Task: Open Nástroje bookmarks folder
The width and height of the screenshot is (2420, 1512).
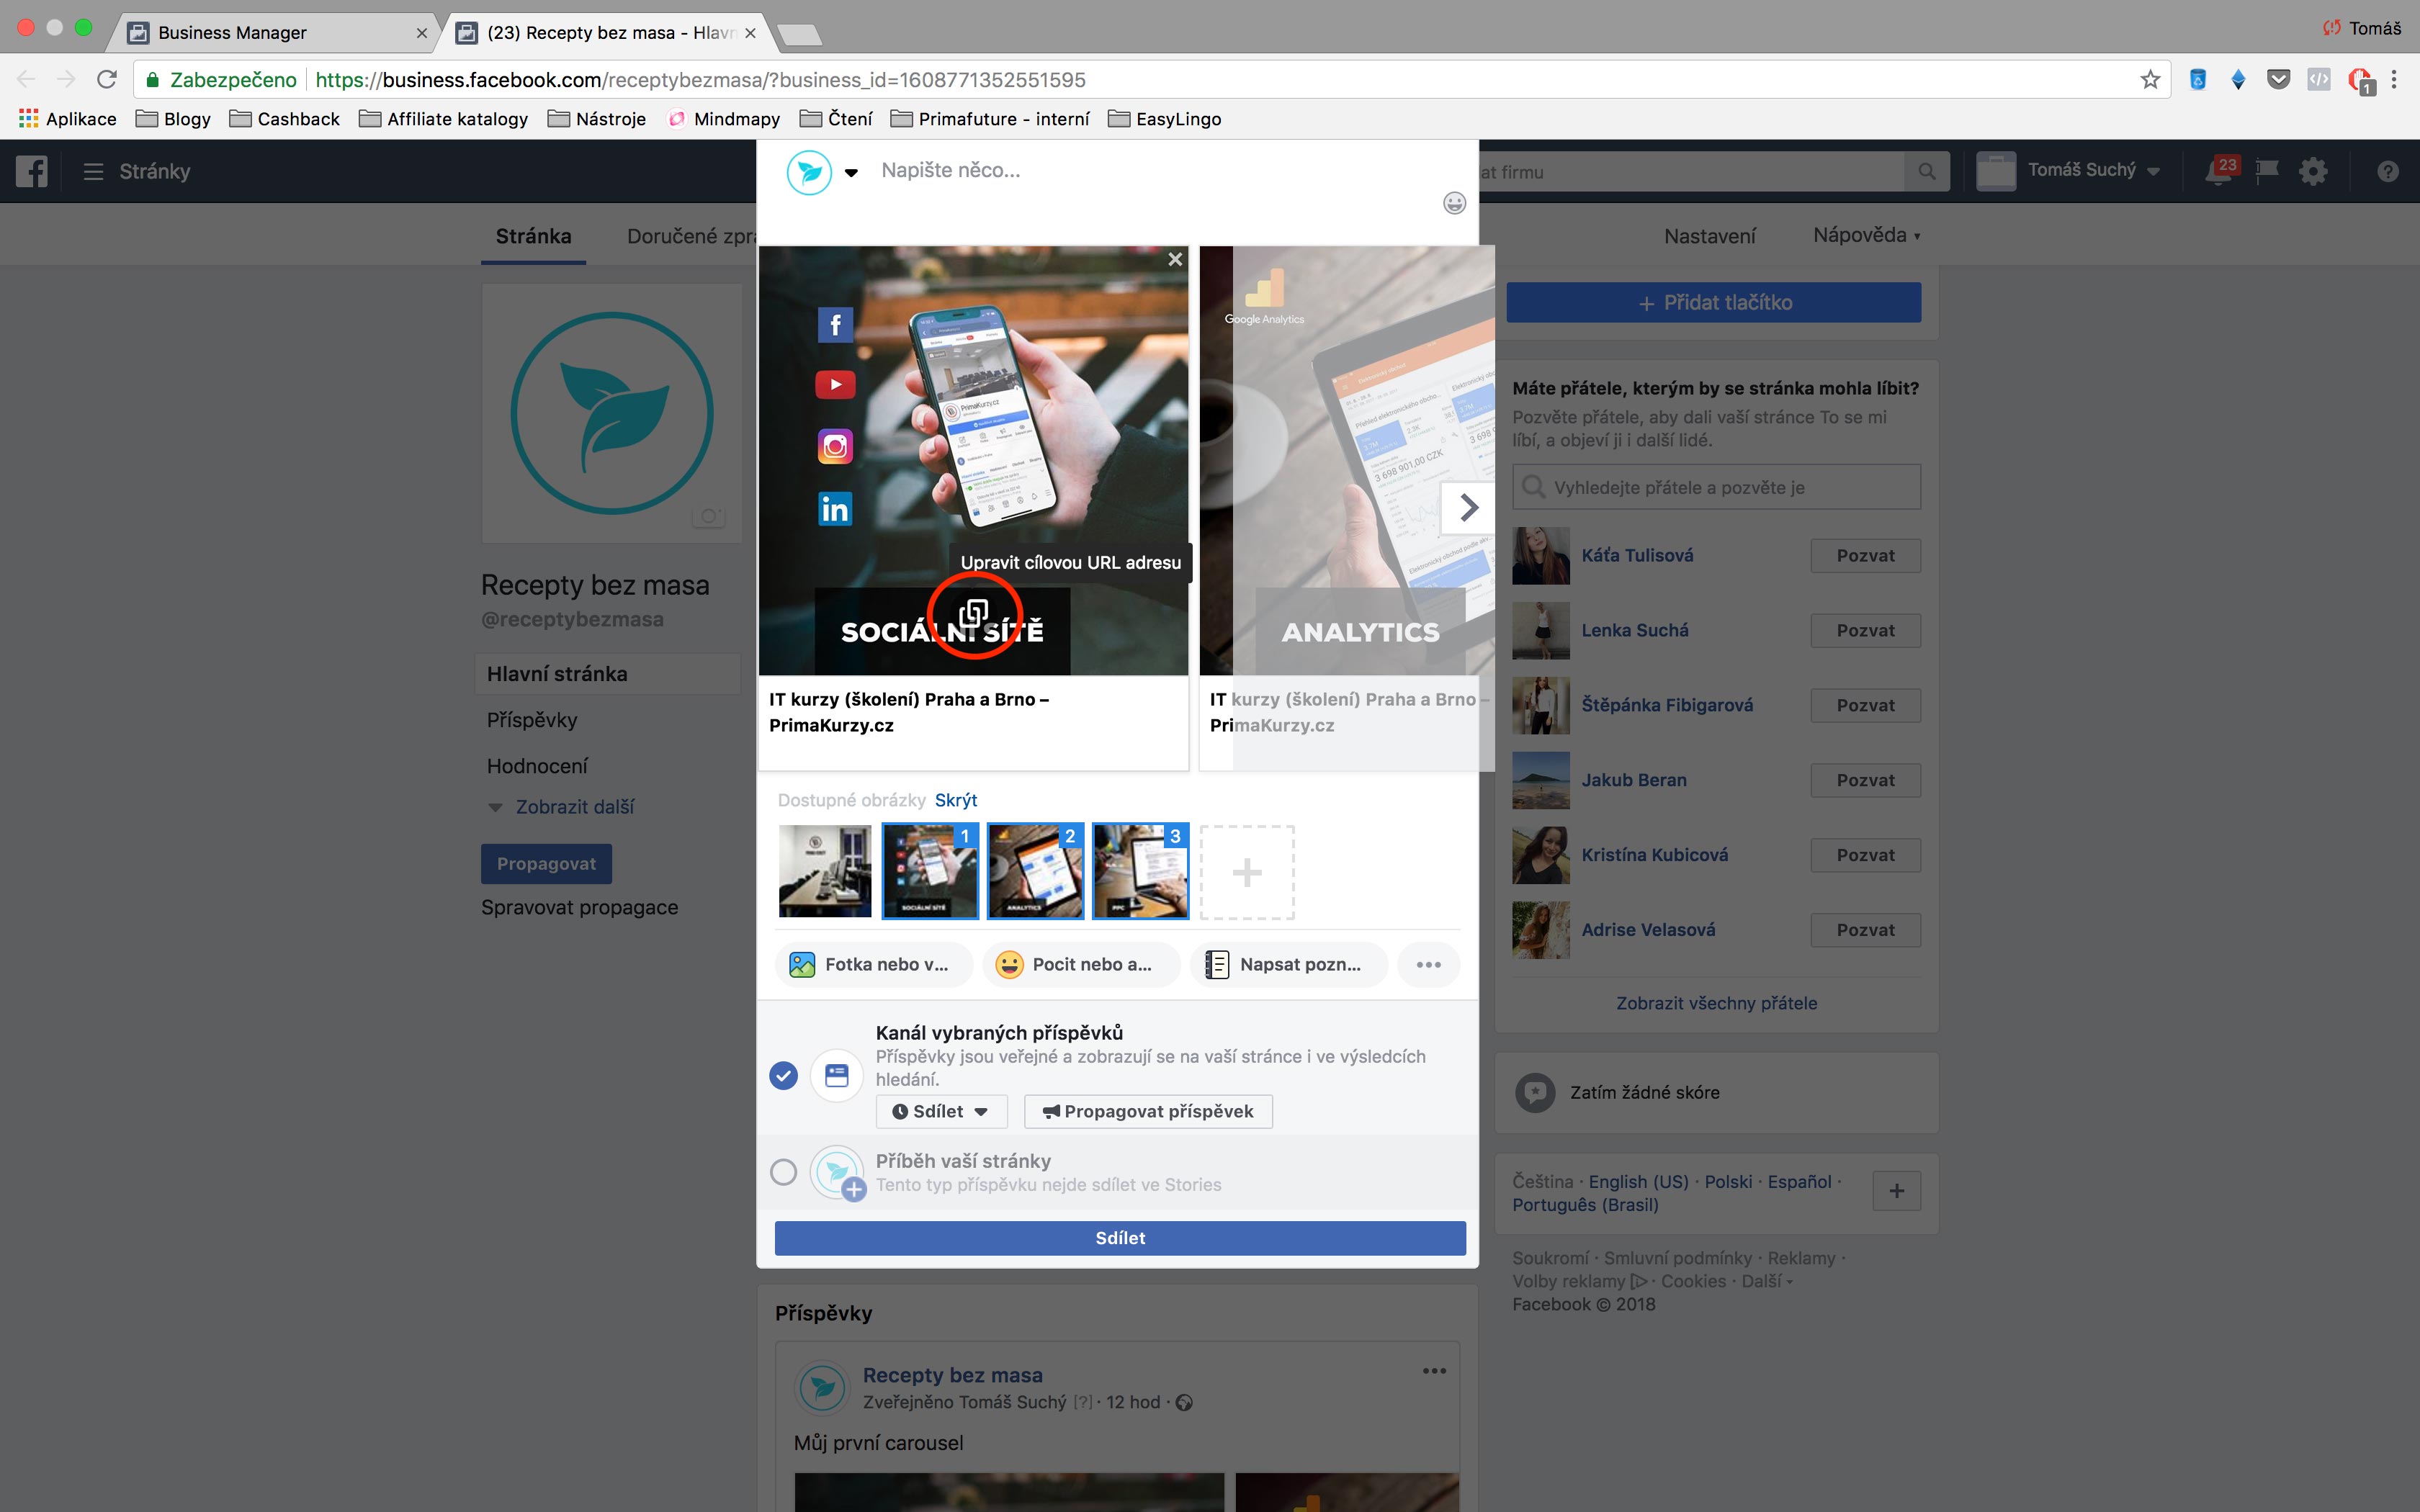Action: coord(598,119)
